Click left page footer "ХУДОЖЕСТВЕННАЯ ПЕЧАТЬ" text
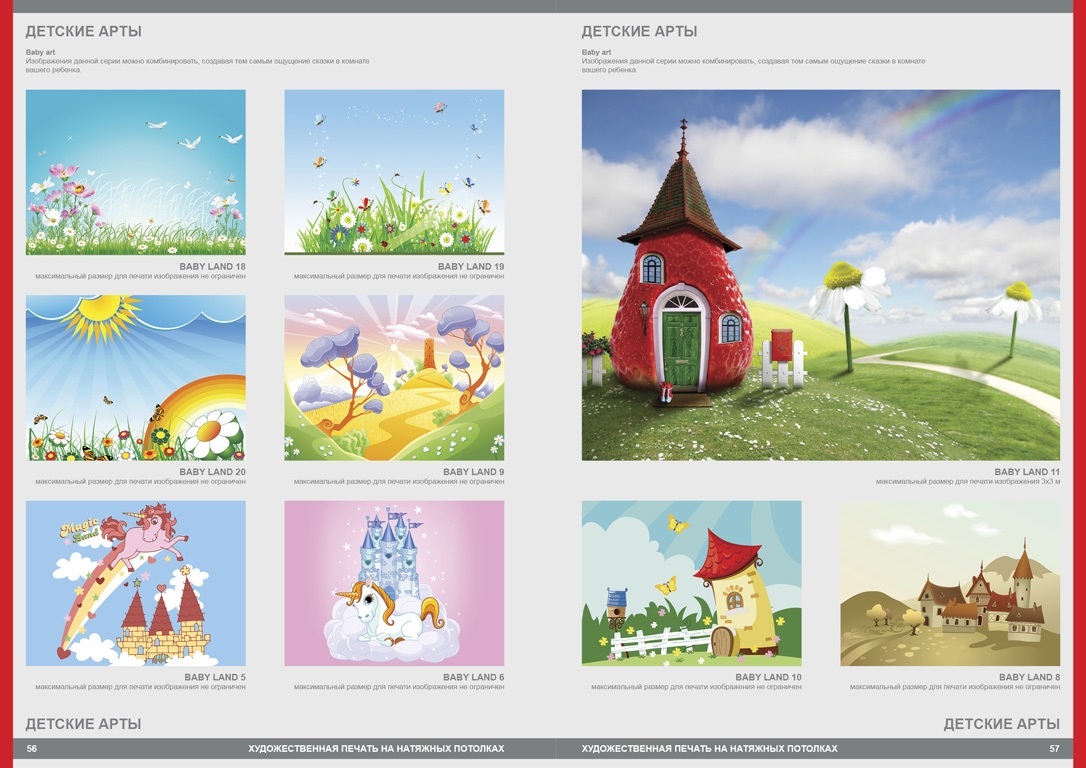 (x=376, y=748)
